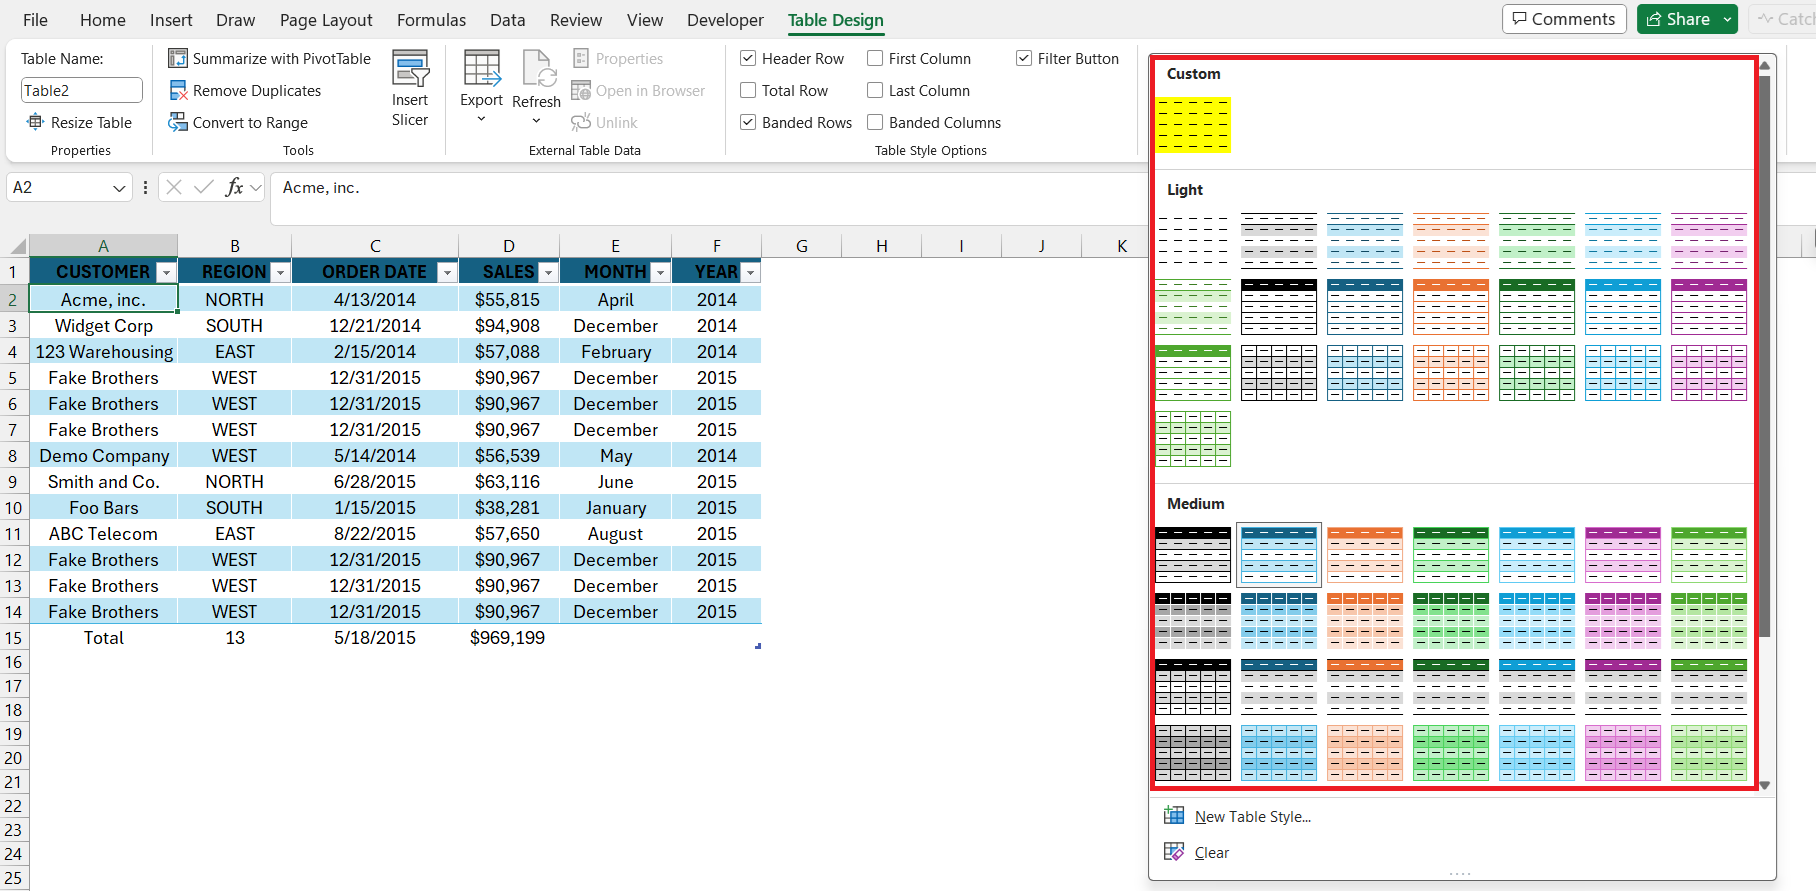The image size is (1816, 891).
Task: Pick the green bottom-row Medium table style
Action: tap(1451, 753)
